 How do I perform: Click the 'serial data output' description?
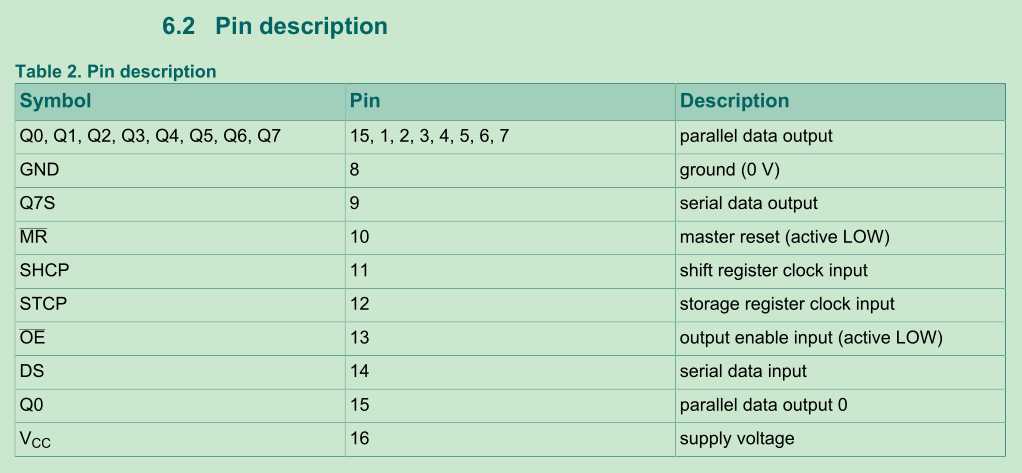coord(749,204)
